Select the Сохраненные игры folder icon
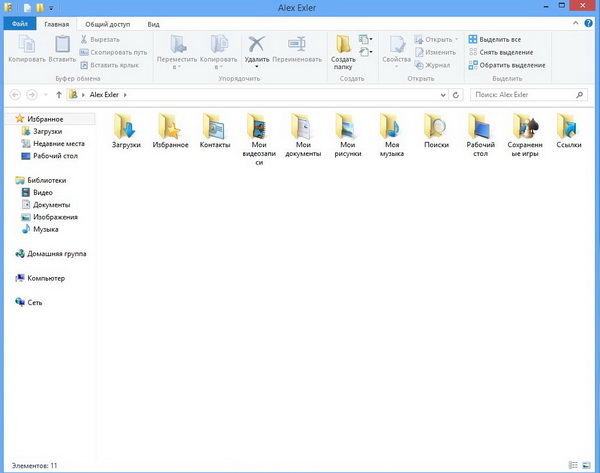The width and height of the screenshot is (600, 473). (525, 126)
